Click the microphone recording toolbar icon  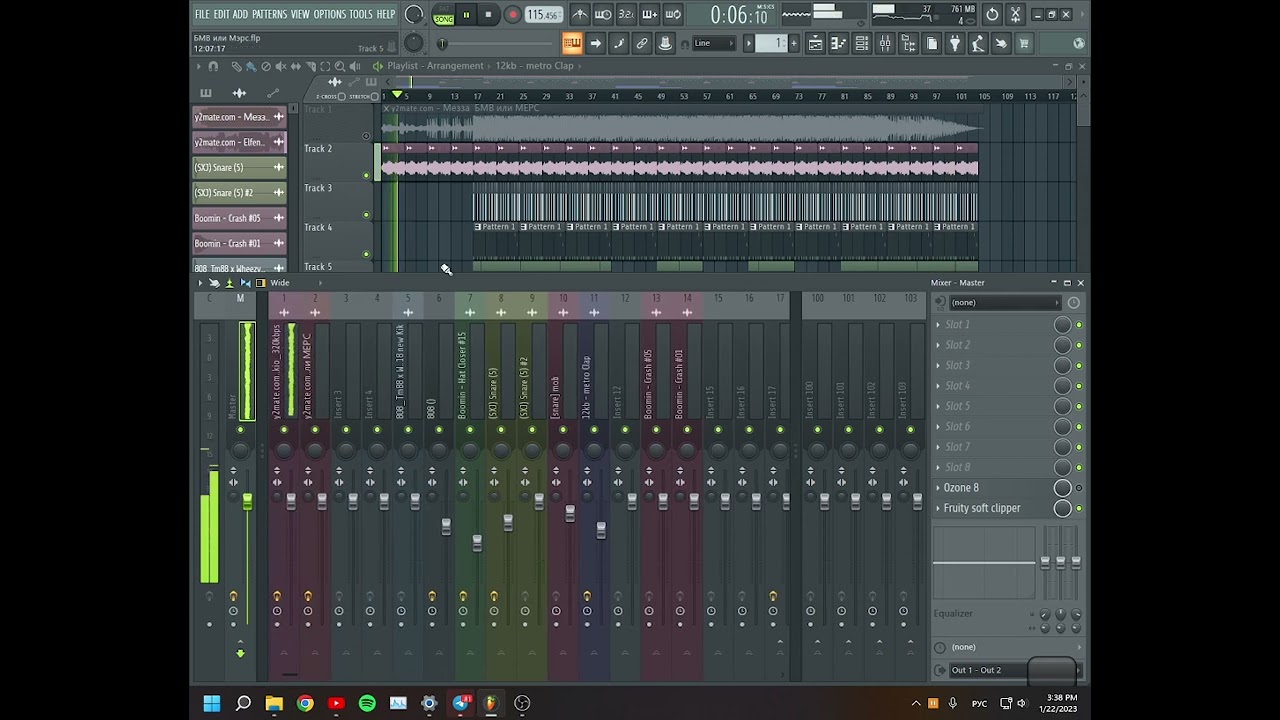pyautogui.click(x=977, y=43)
